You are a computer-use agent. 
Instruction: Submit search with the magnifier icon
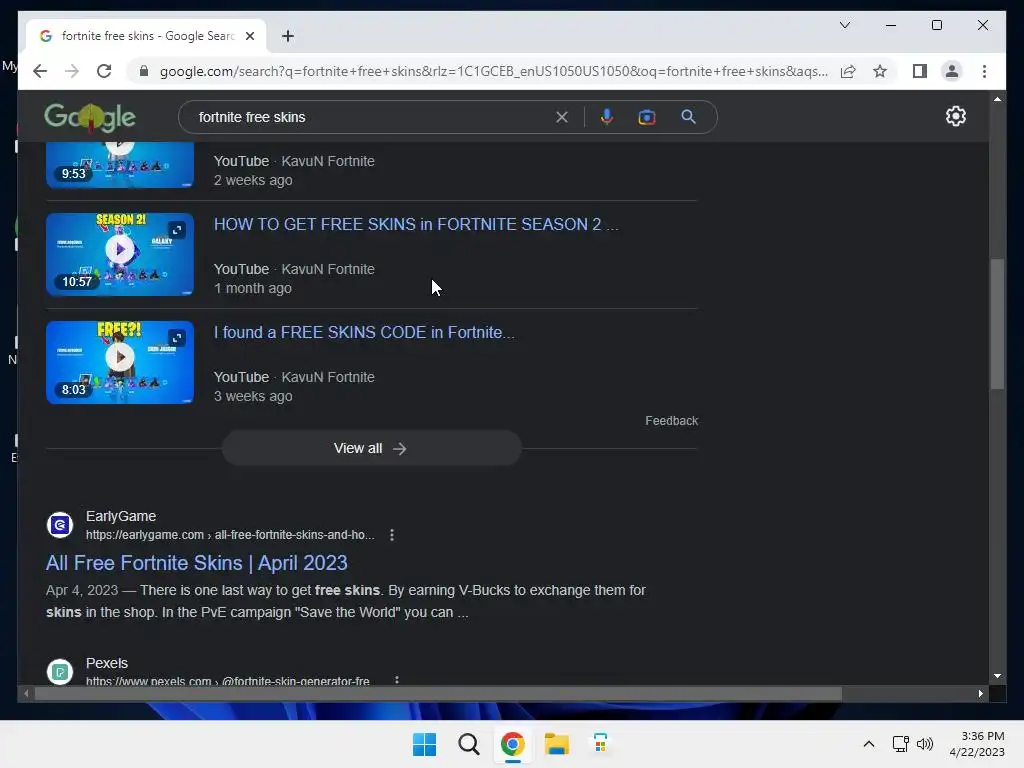(688, 117)
